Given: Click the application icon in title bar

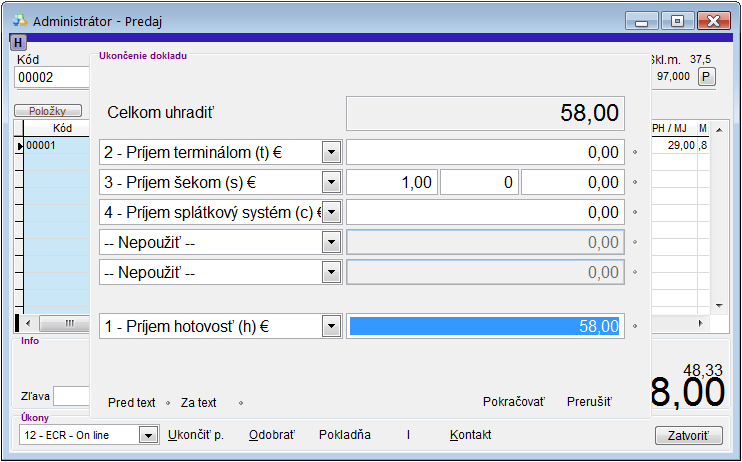Looking at the screenshot, I should tap(19, 20).
